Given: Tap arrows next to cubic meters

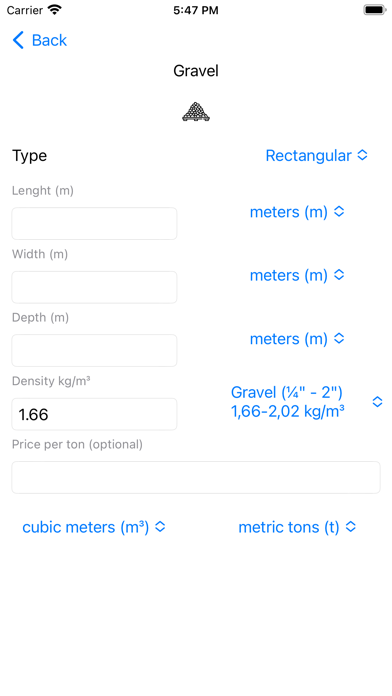Looking at the screenshot, I should [160, 527].
